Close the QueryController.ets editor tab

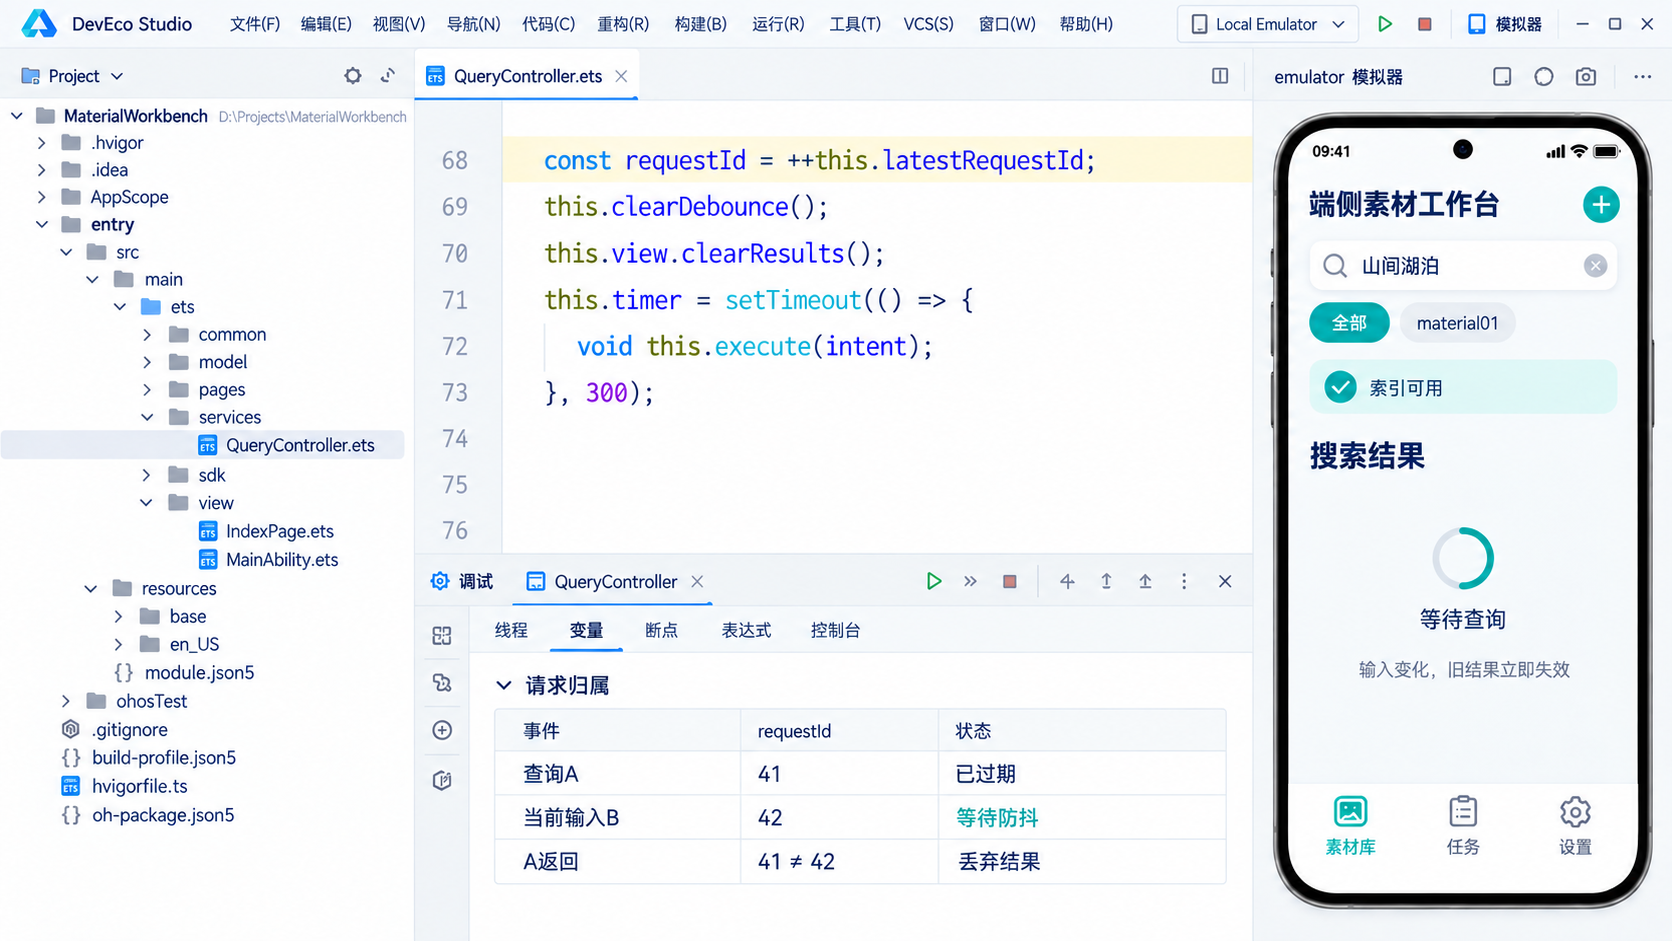point(621,76)
